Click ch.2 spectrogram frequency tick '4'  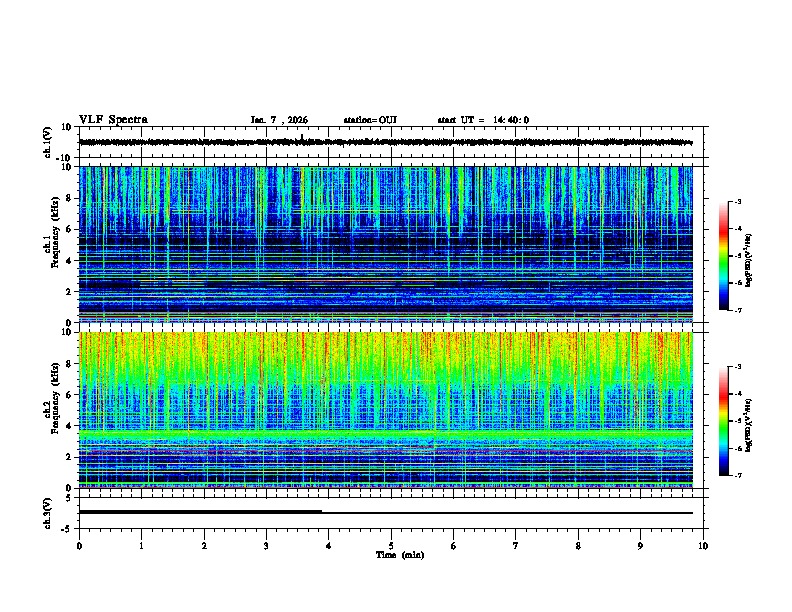(69, 426)
